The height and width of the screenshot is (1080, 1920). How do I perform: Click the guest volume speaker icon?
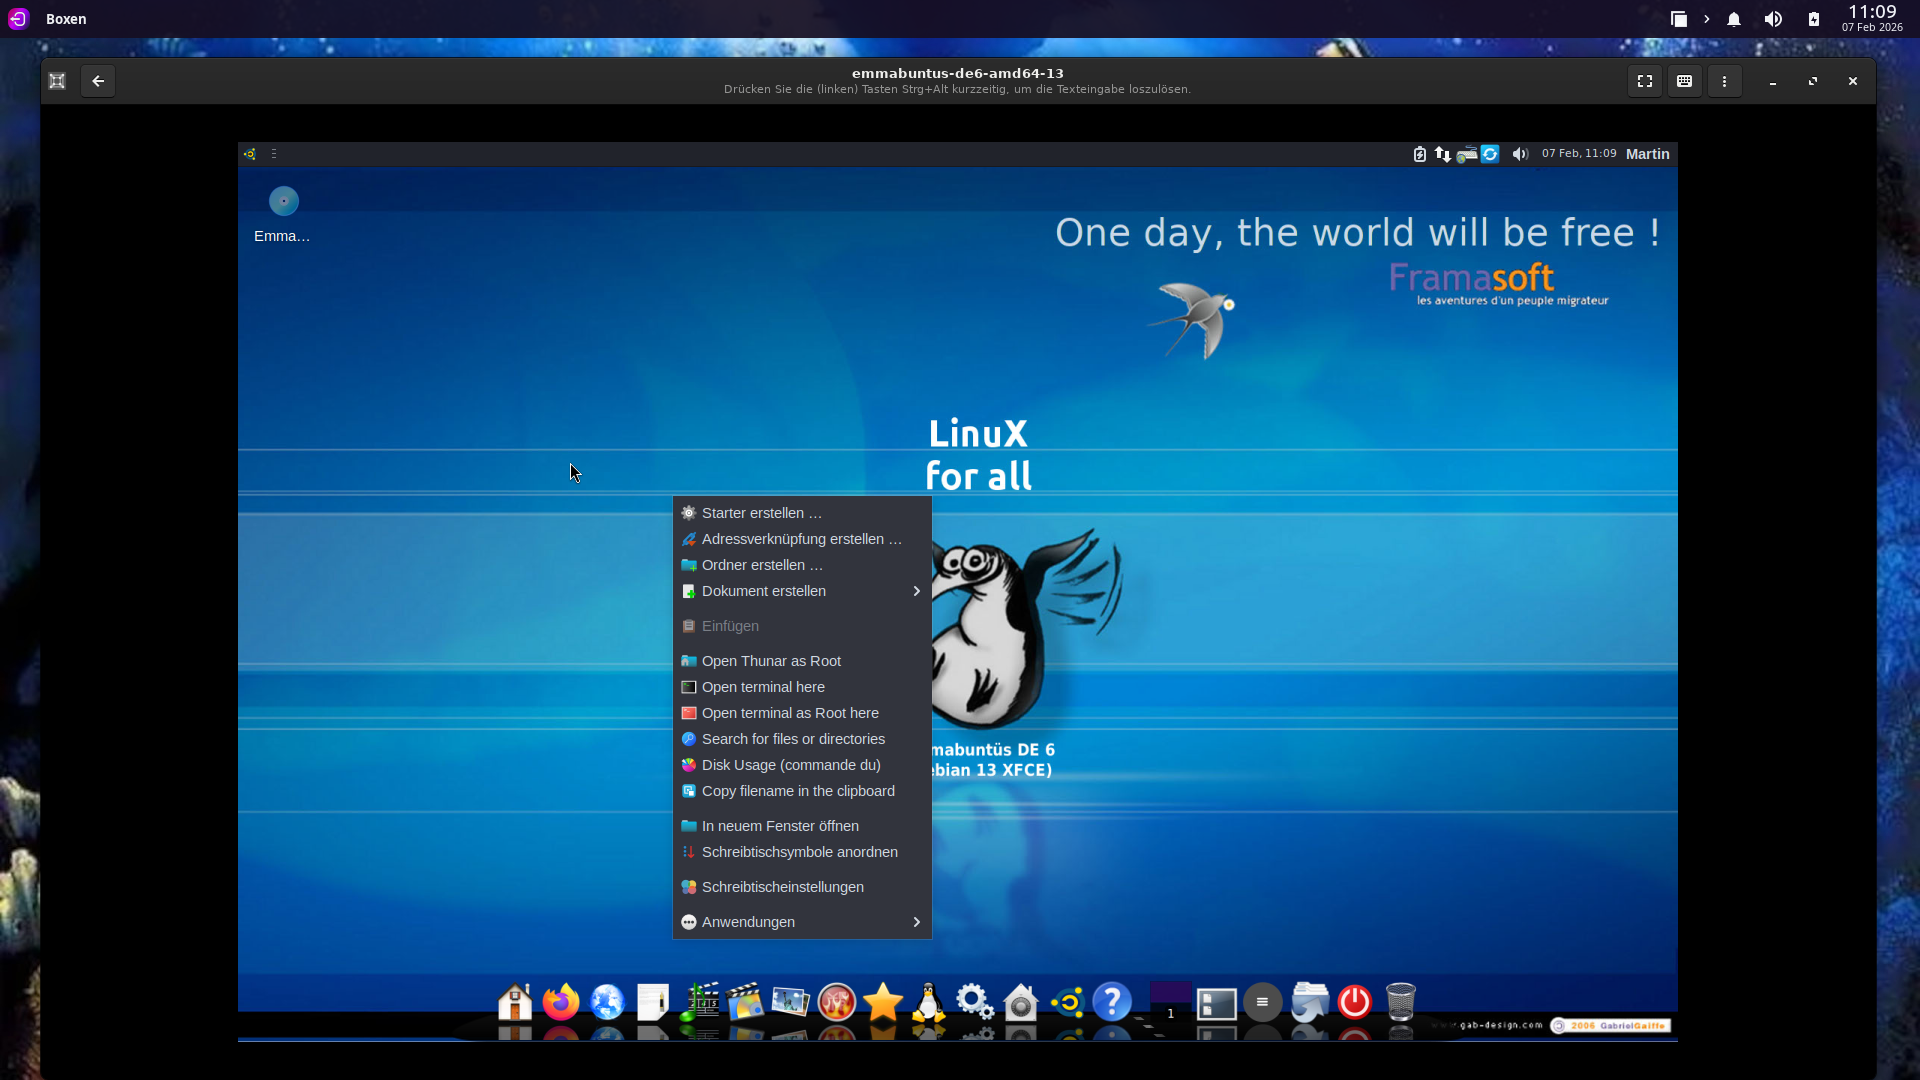click(1520, 154)
